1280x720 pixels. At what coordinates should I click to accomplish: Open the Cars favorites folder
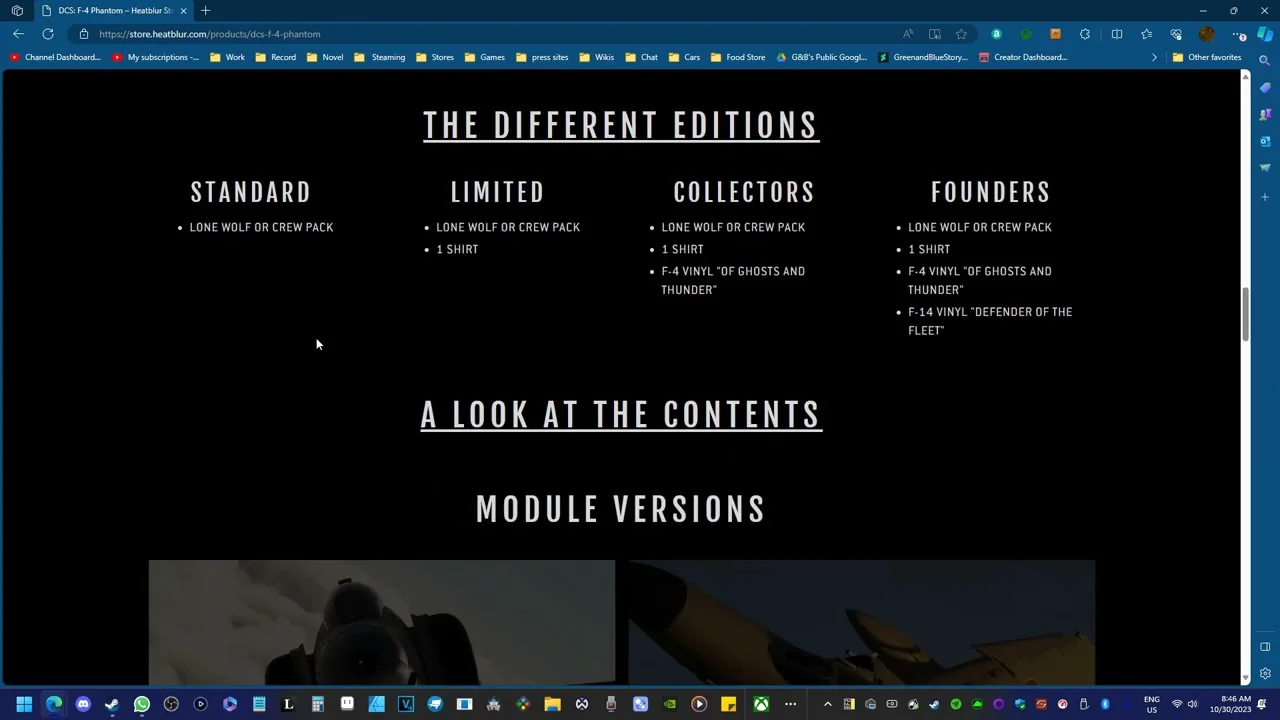pos(684,57)
